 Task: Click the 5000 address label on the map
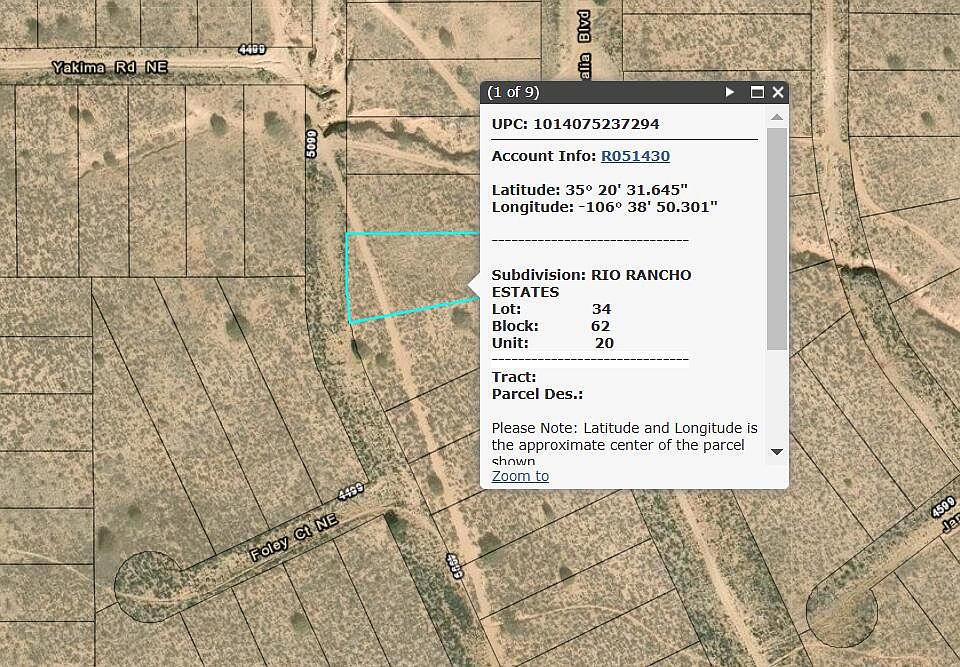[x=311, y=144]
